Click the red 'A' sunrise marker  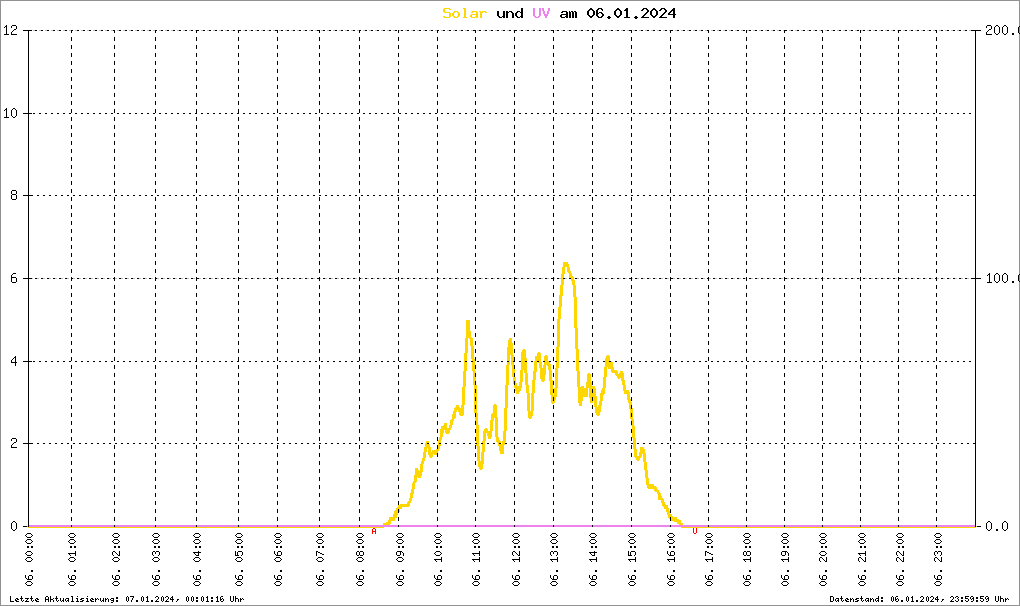[374, 531]
